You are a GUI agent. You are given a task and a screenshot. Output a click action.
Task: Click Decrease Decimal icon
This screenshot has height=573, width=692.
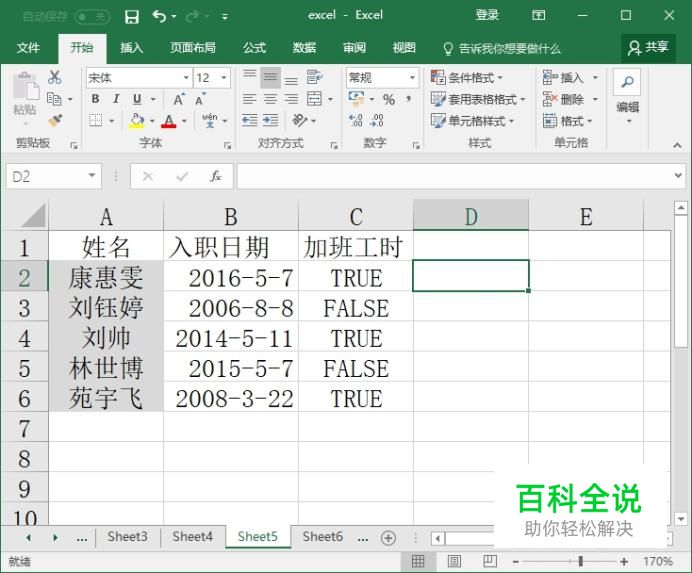click(377, 120)
